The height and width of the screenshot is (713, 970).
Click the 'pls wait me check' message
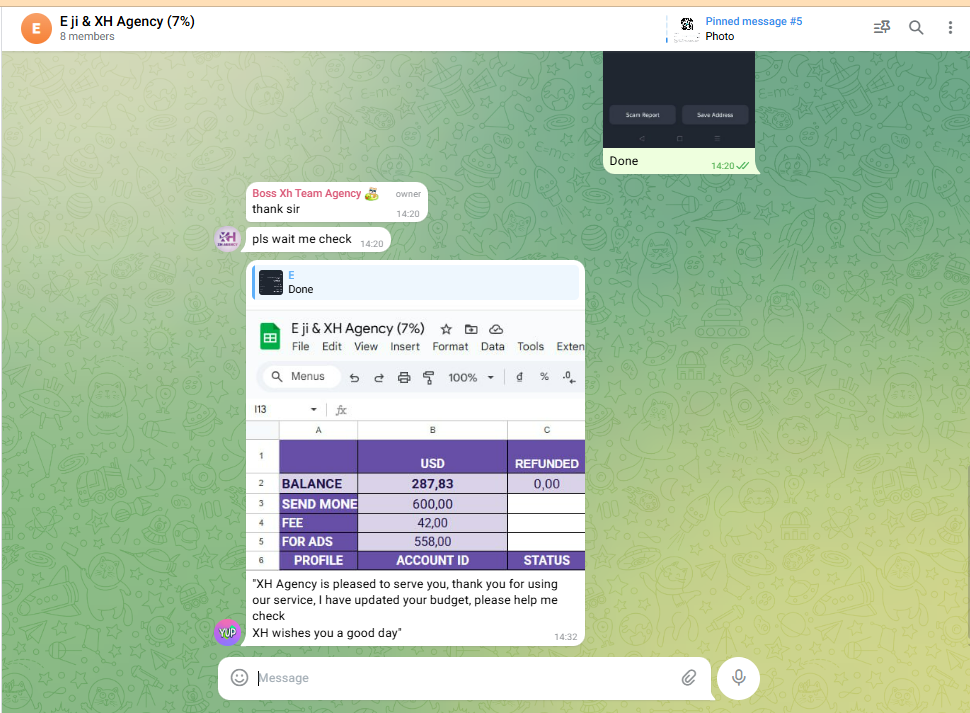pyautogui.click(x=302, y=239)
